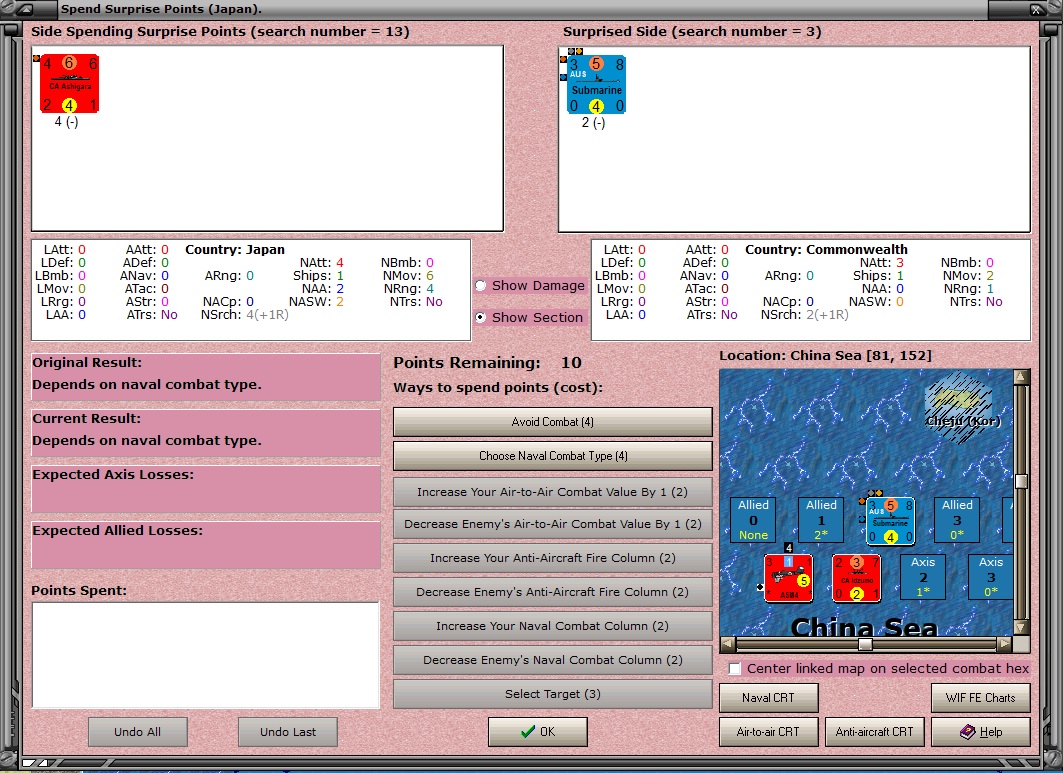Enable Center linked map on selected combat hex
1063x773 pixels.
(734, 669)
